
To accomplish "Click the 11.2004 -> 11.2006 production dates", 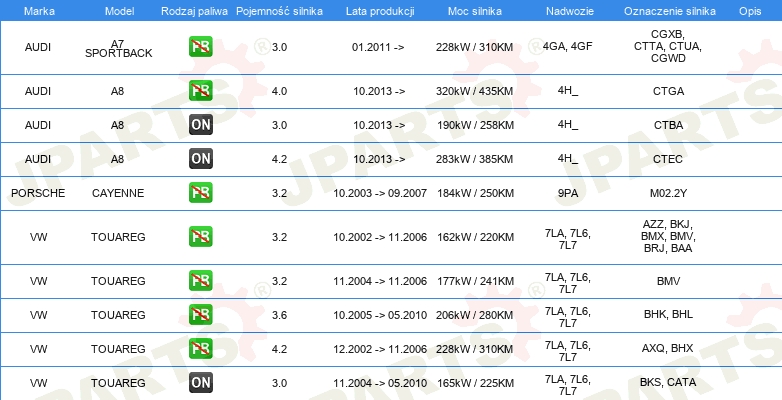I will 380,281.
